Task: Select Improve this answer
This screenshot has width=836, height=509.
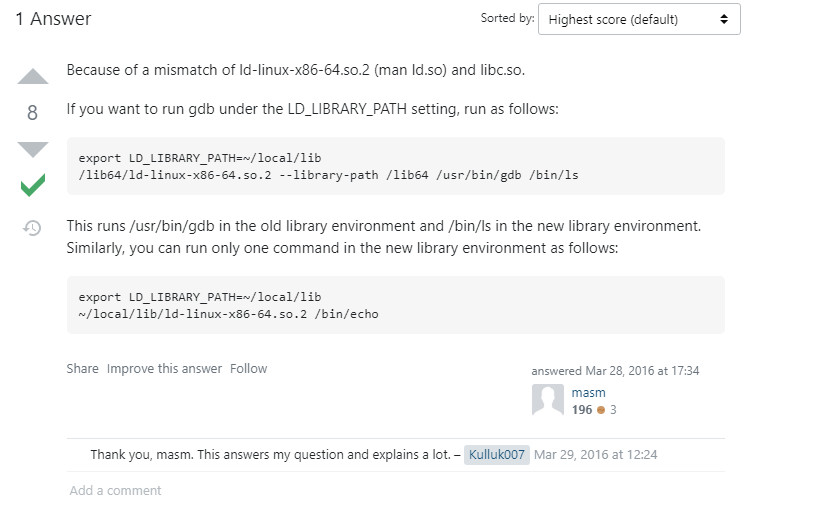Action: pyautogui.click(x=164, y=369)
